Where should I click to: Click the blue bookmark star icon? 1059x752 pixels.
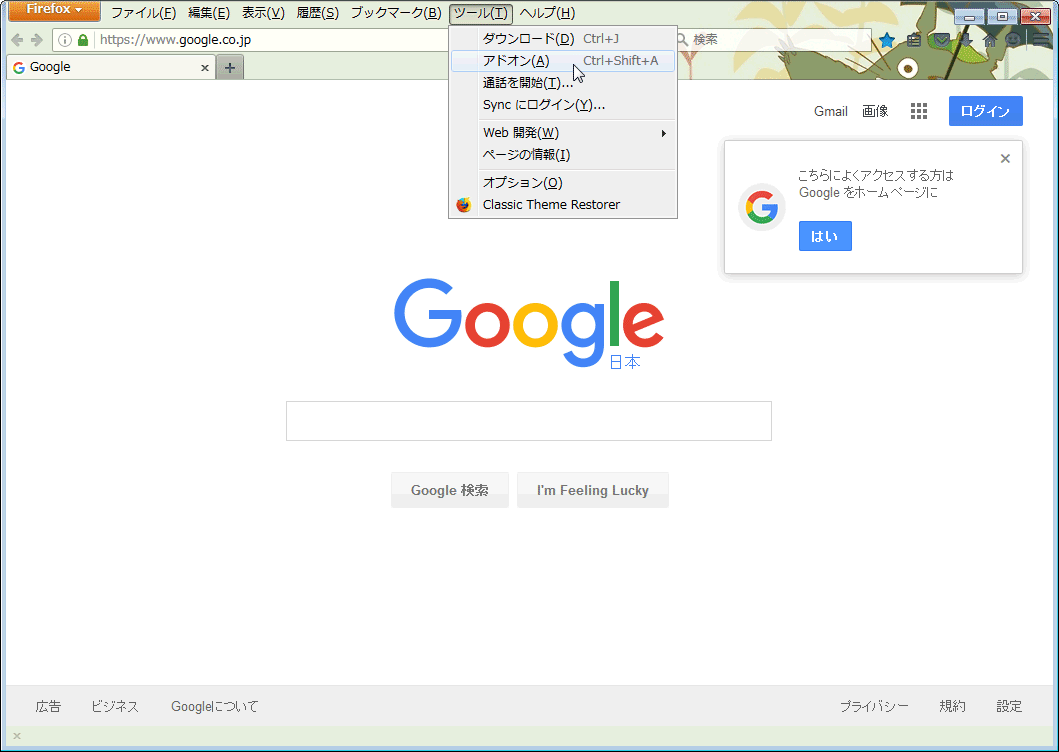click(x=887, y=41)
